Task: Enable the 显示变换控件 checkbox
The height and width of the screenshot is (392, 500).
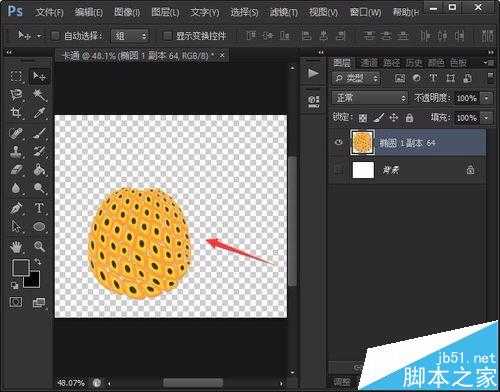Action: click(x=167, y=36)
